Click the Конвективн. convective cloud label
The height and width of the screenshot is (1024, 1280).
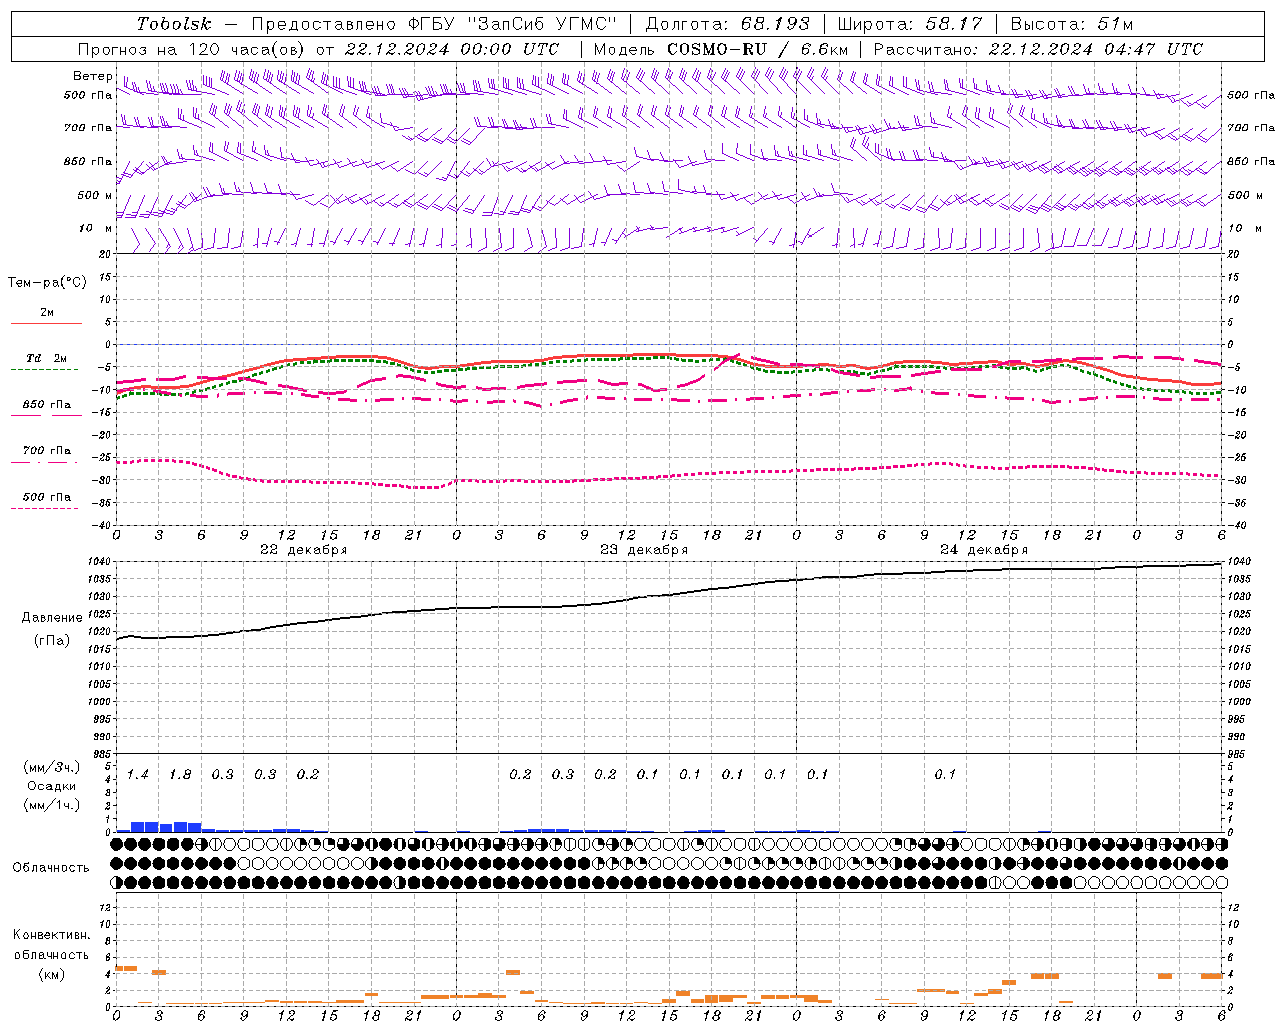pos(52,935)
